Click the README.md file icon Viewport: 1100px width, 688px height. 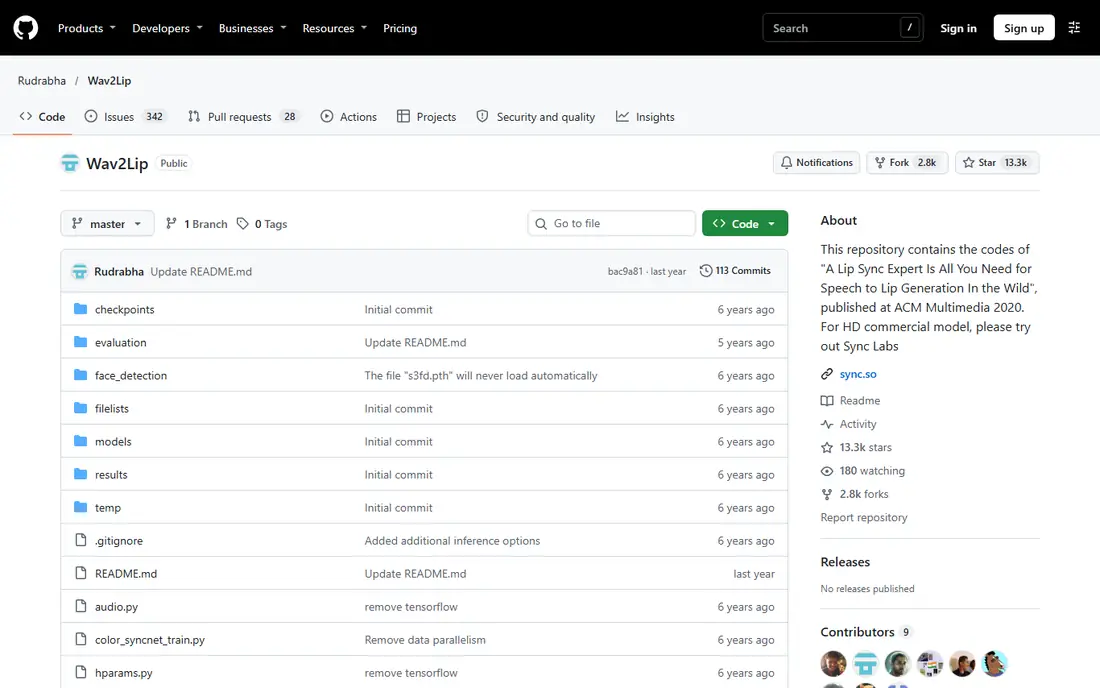click(81, 573)
